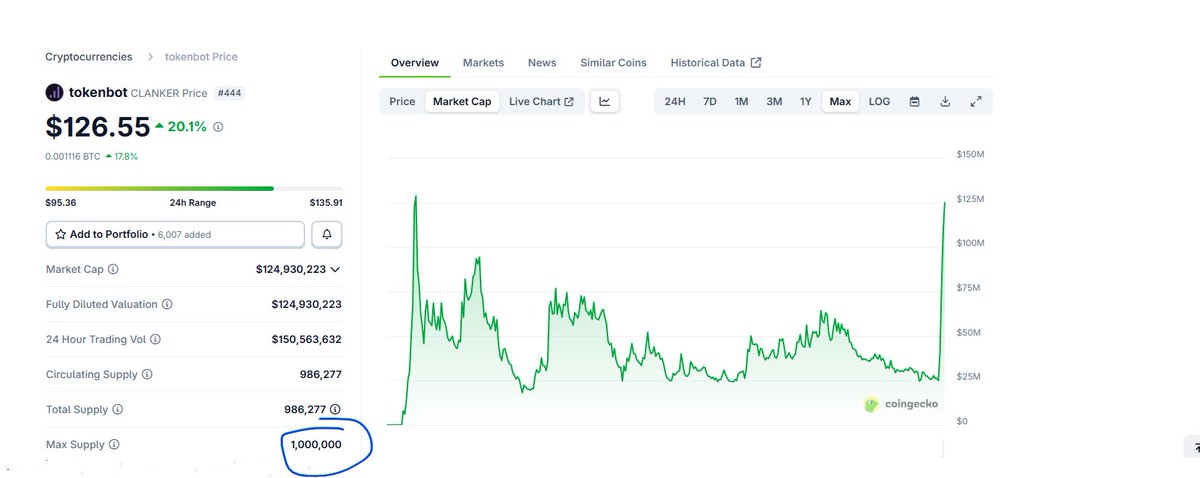The width and height of the screenshot is (1200, 478).
Task: Click the $25M y-axis label
Action: [x=968, y=376]
